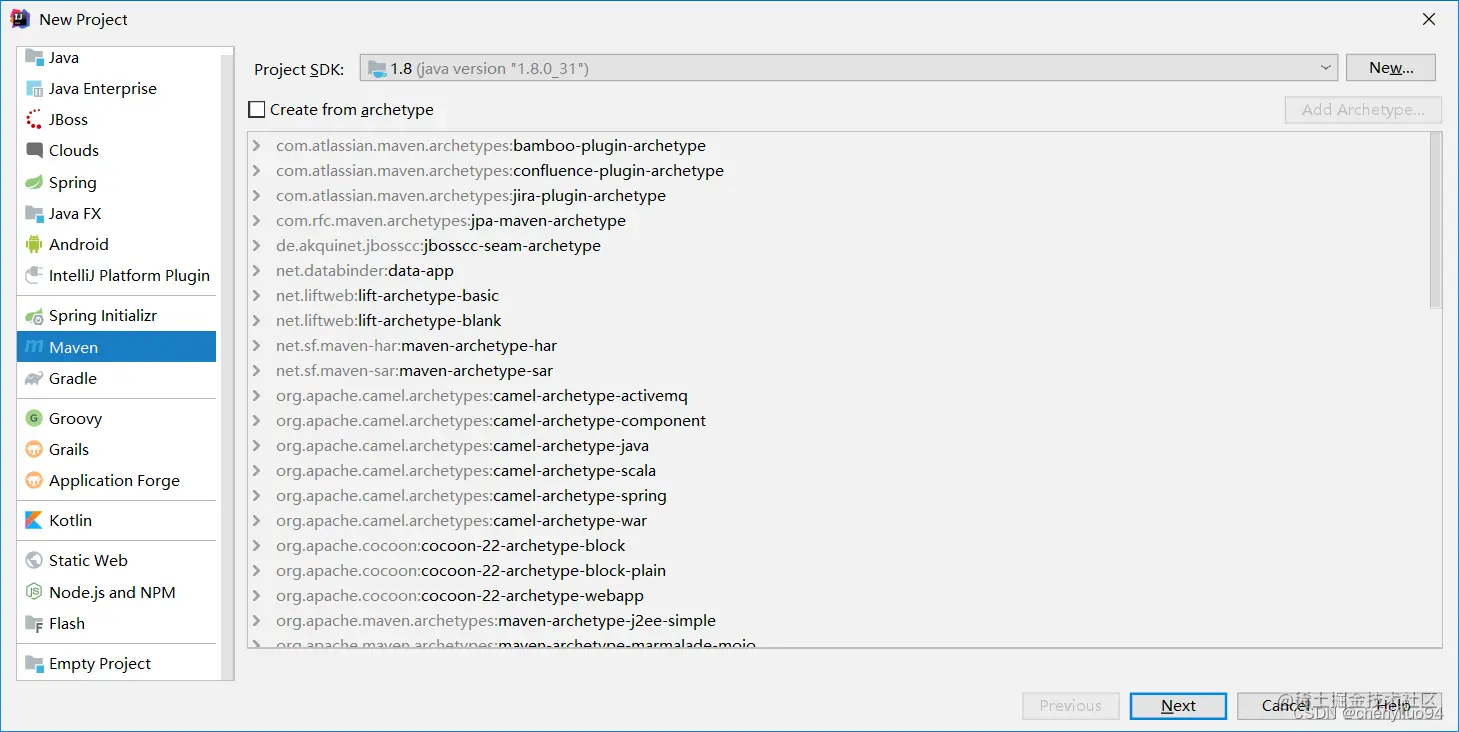Select maven-archetype-sar row
Screen dimensions: 1459x732
pos(838,371)
